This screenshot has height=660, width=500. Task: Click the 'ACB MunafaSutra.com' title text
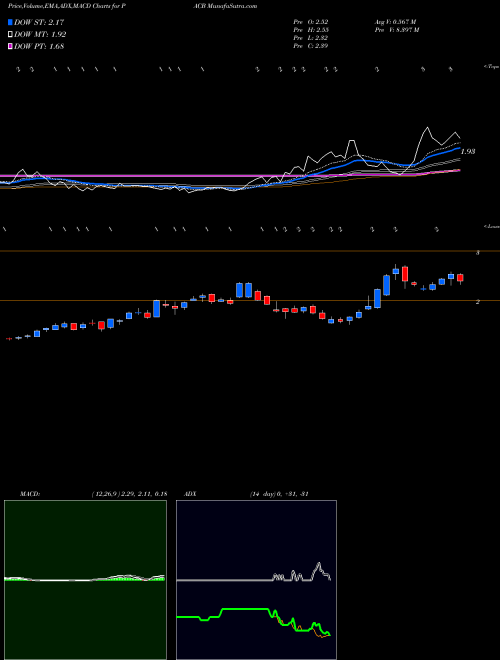coord(227,6)
